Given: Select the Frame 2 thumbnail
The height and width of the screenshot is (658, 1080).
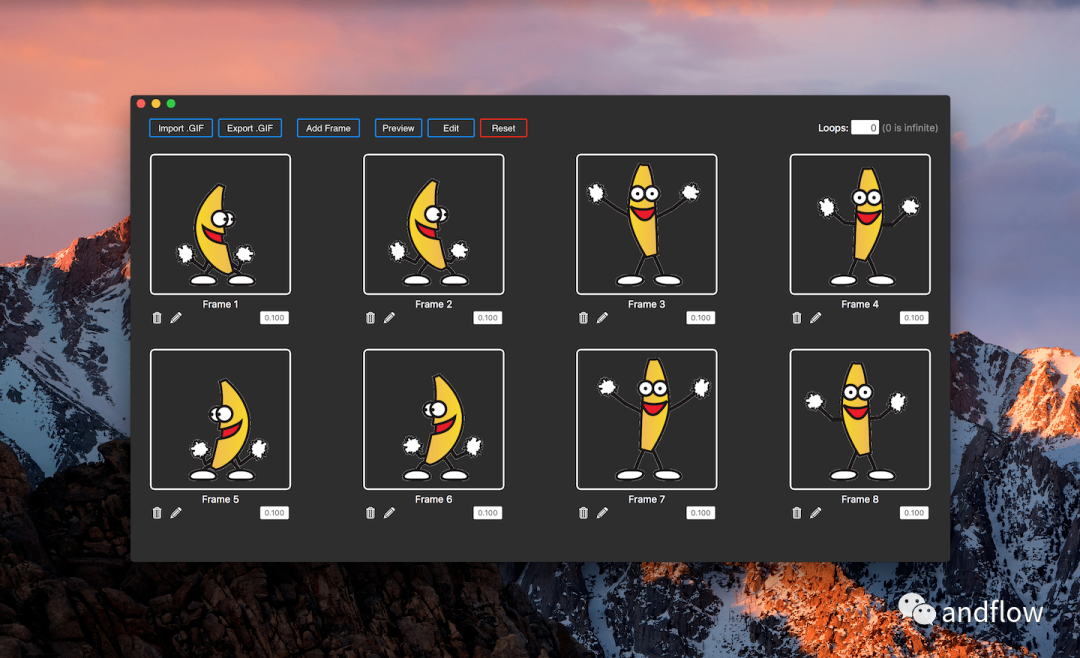Looking at the screenshot, I should click(x=434, y=222).
